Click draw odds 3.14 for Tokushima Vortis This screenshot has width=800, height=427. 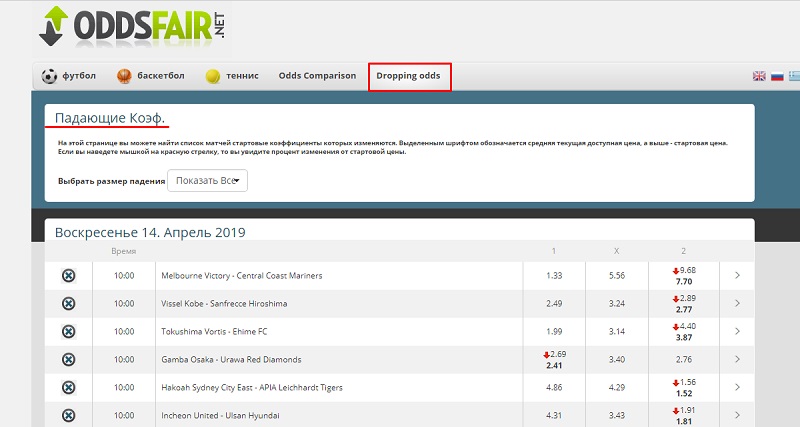point(617,332)
